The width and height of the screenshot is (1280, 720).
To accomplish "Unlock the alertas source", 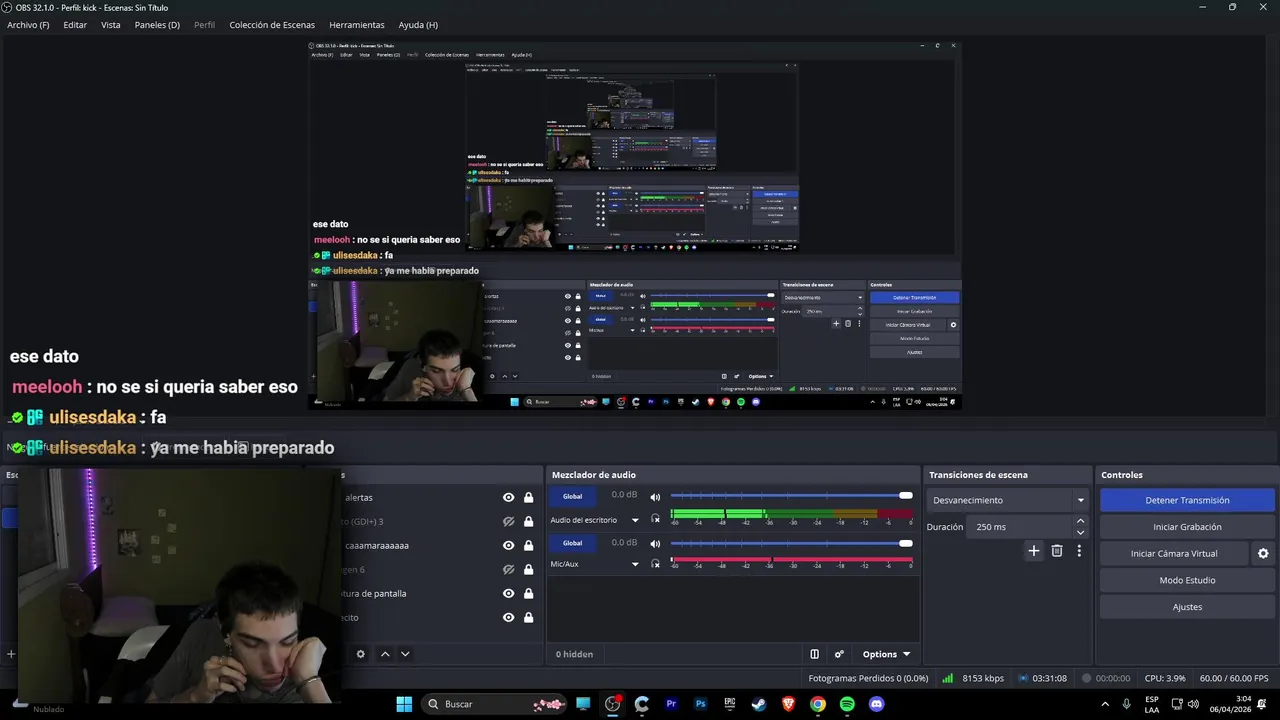I will point(528,497).
